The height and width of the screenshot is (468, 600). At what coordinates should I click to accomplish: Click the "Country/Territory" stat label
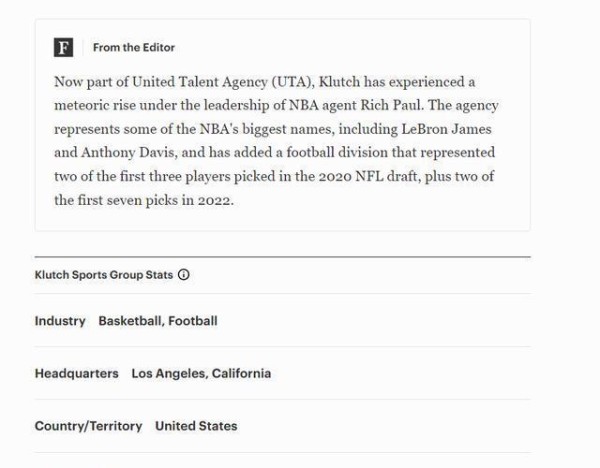[88, 426]
